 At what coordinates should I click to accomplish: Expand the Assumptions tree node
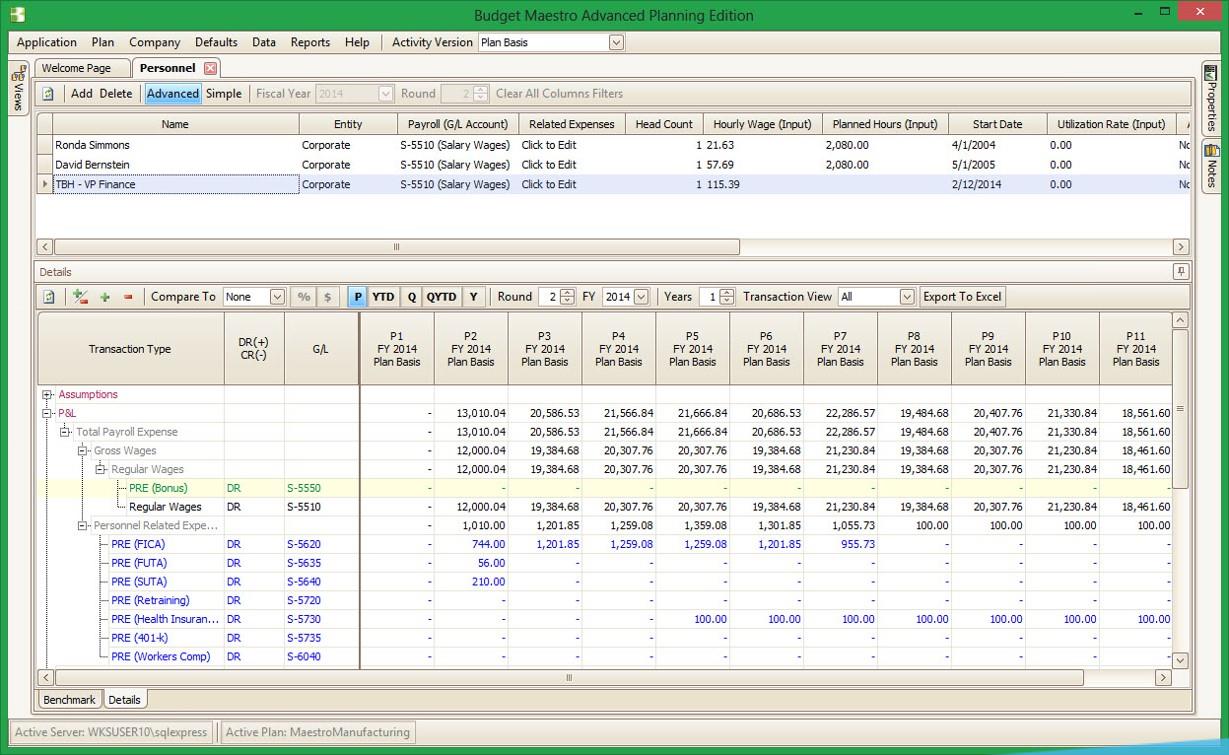click(47, 394)
